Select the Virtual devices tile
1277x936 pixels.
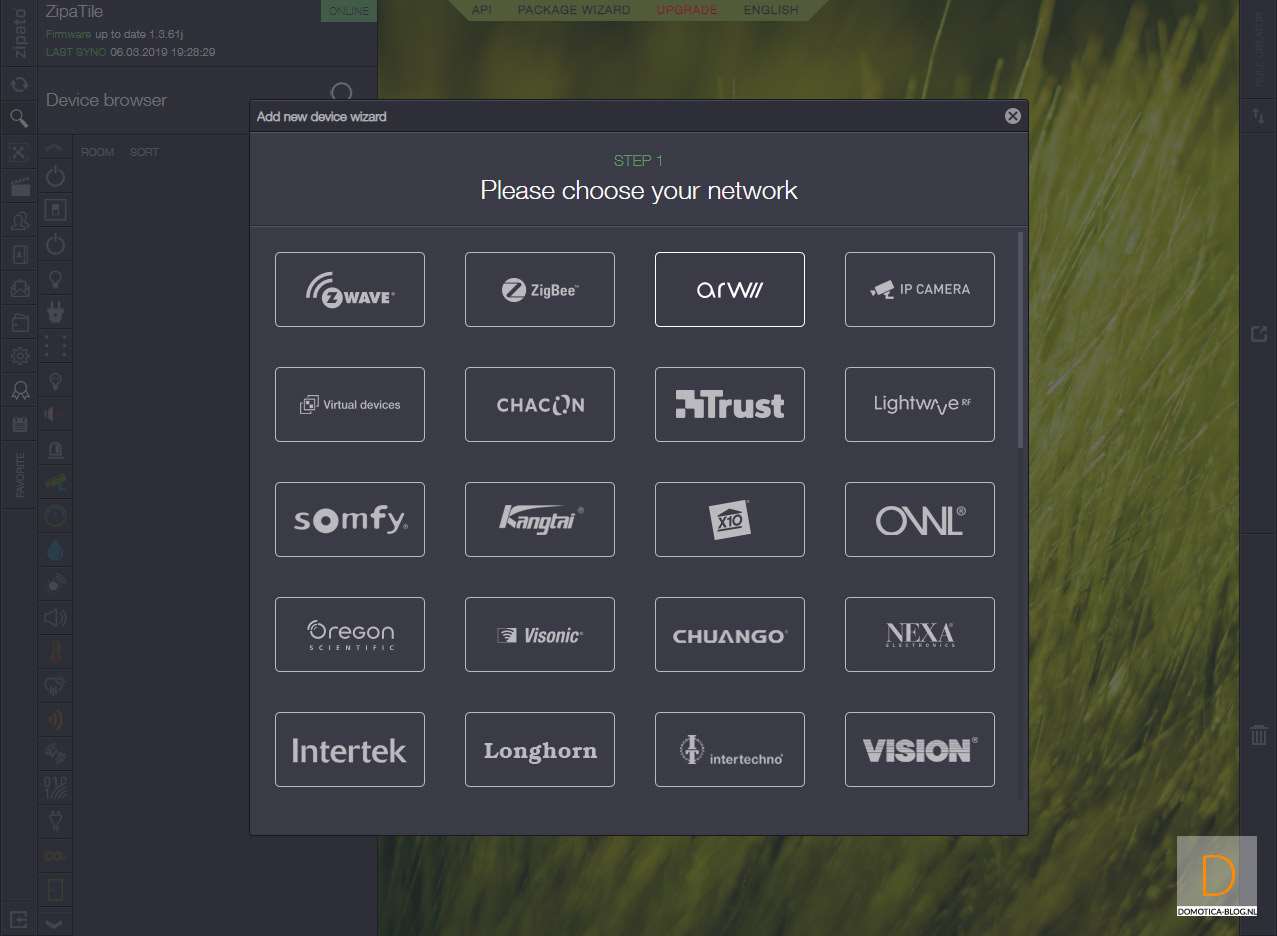[x=350, y=404]
